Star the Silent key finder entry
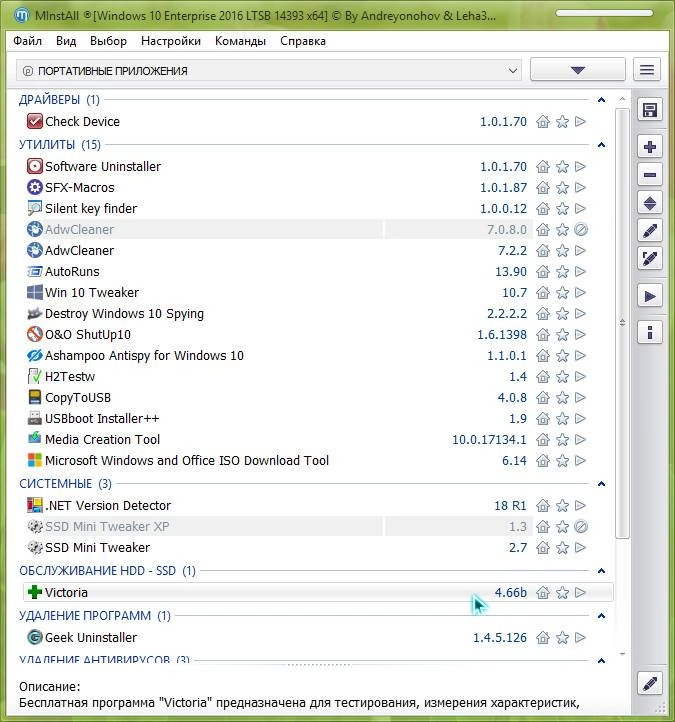This screenshot has height=722, width=675. 562,209
